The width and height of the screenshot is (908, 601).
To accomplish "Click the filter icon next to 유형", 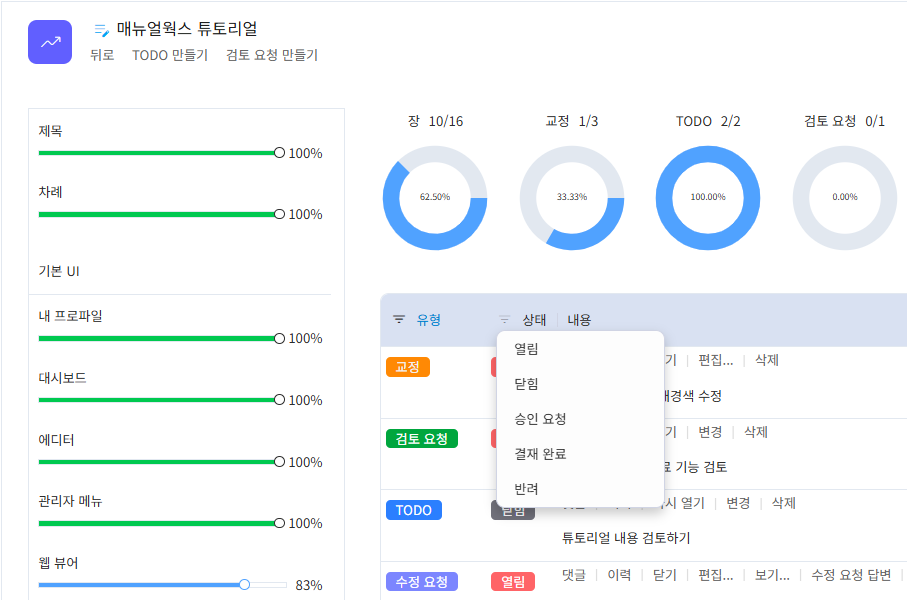I will [399, 320].
